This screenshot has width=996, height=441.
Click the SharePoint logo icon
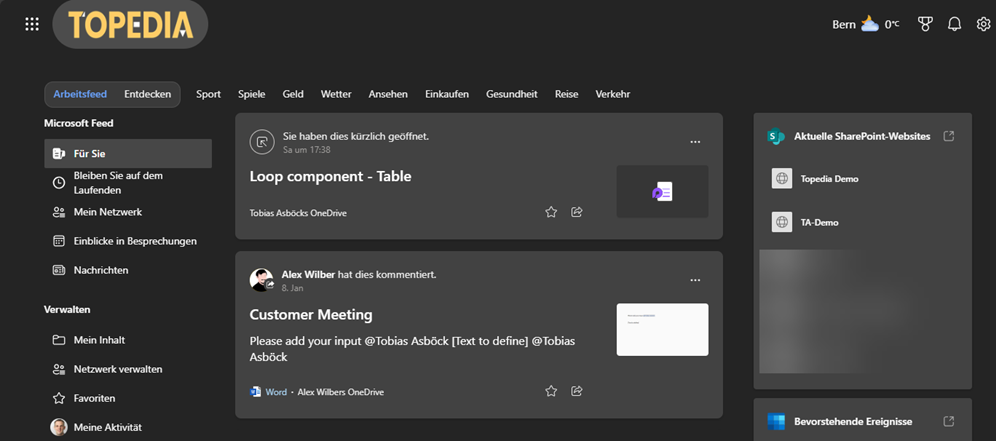[x=776, y=136]
